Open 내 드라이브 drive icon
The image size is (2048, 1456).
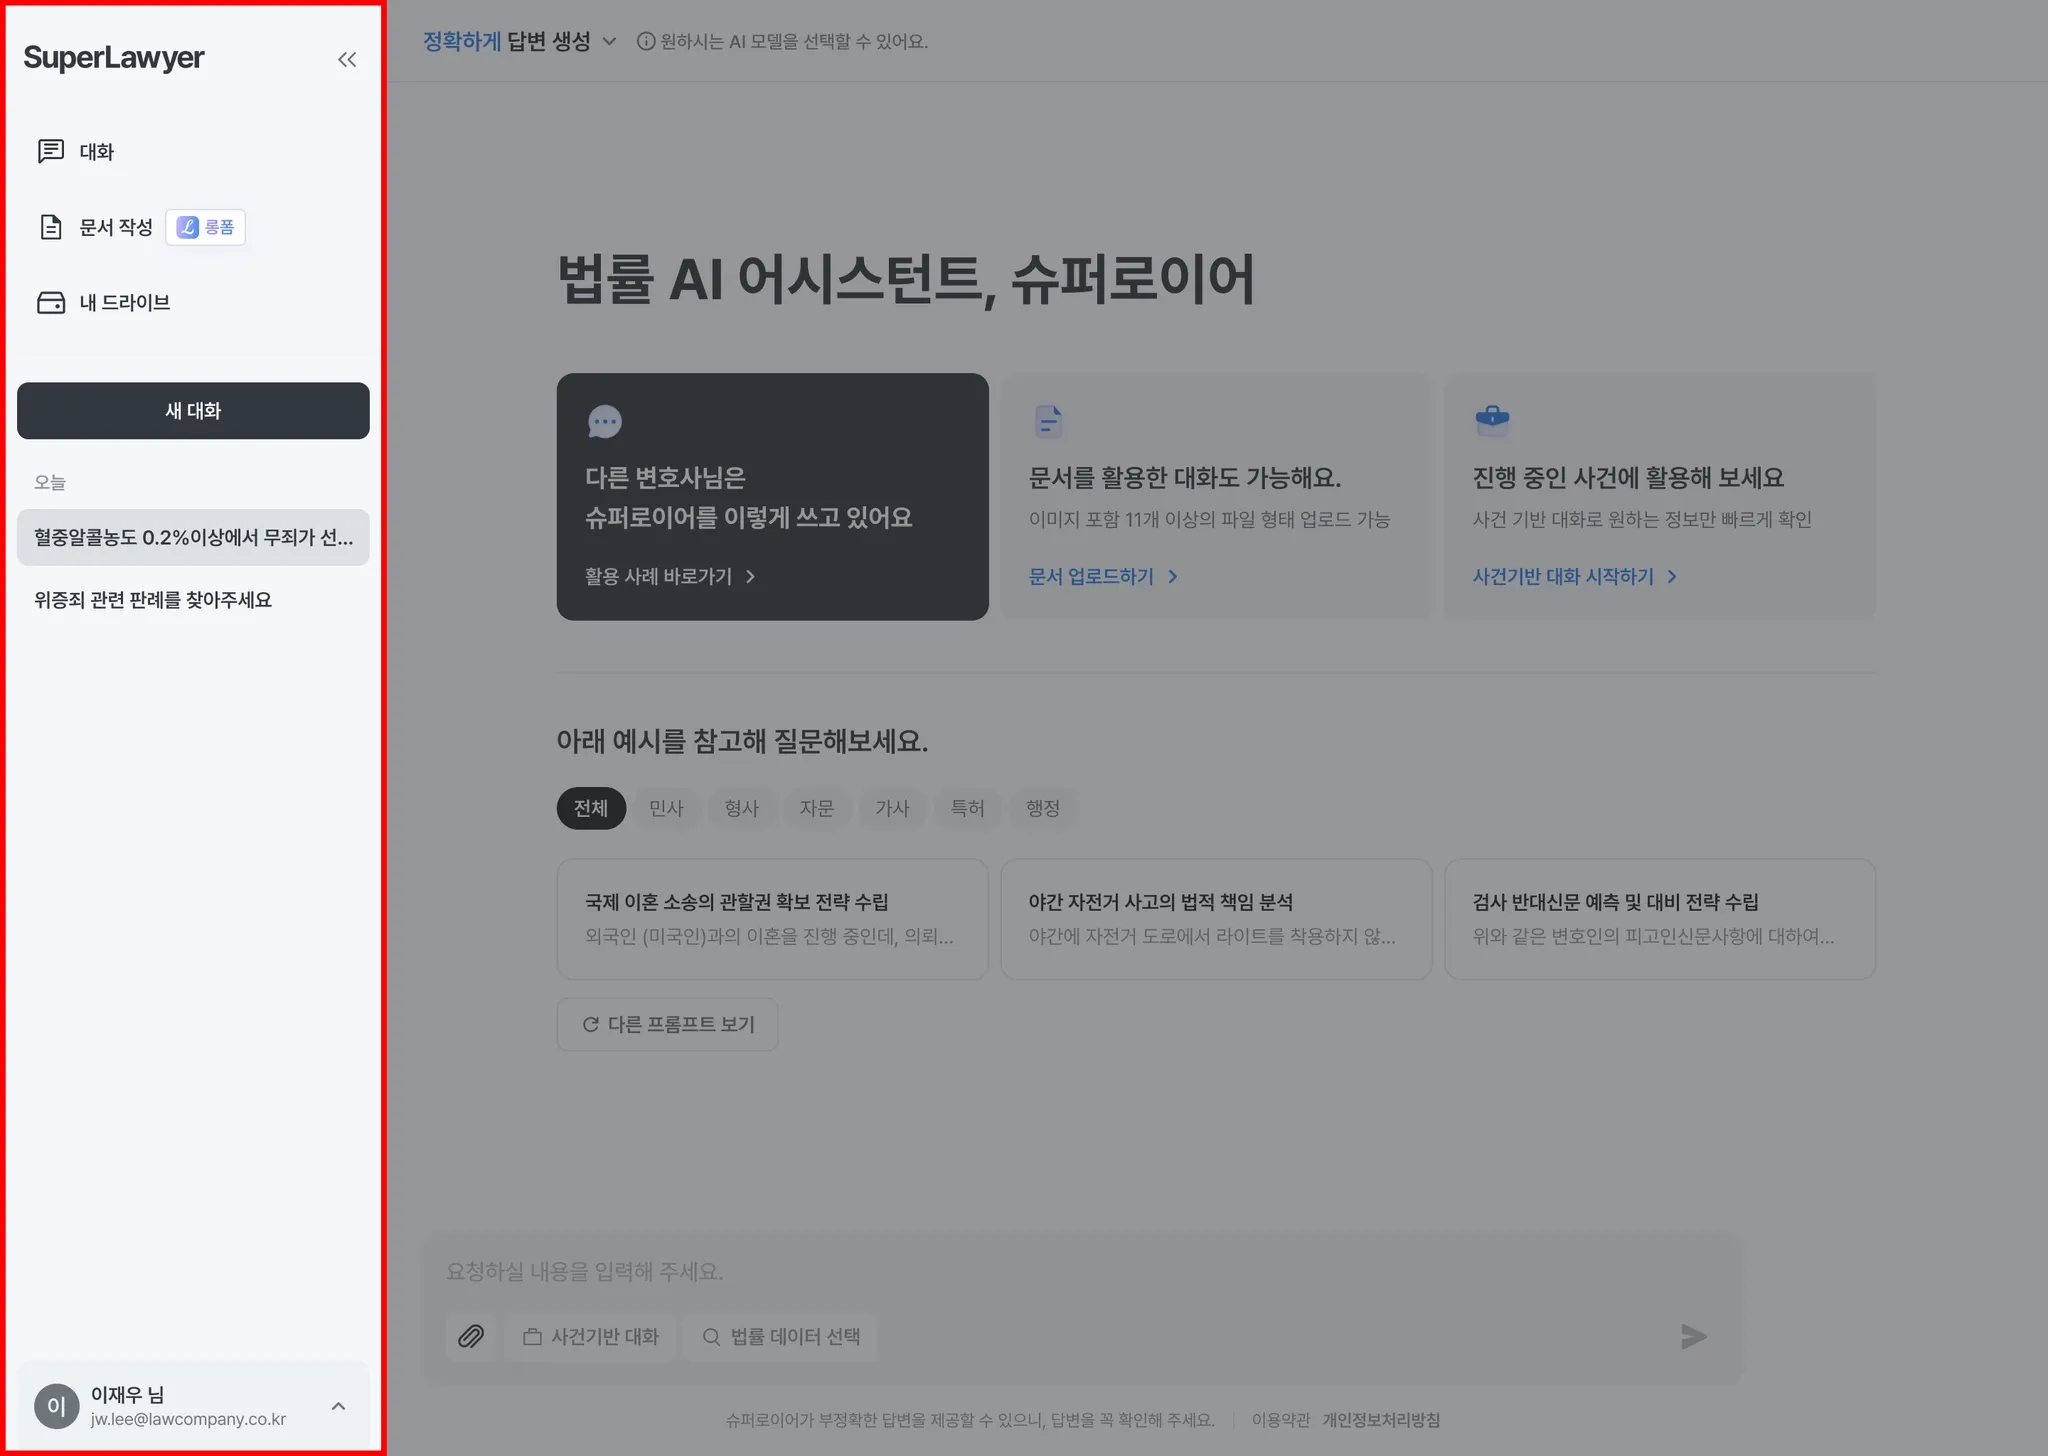click(51, 302)
